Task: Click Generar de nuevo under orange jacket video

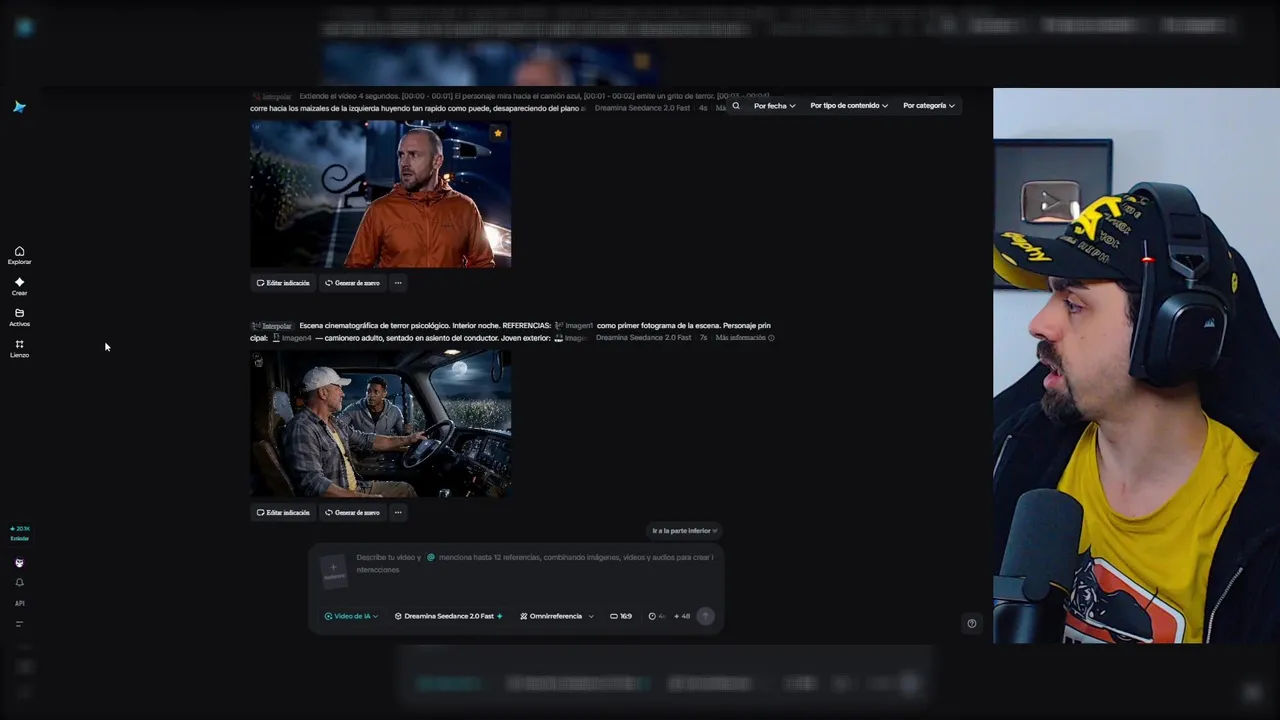Action: coord(352,283)
